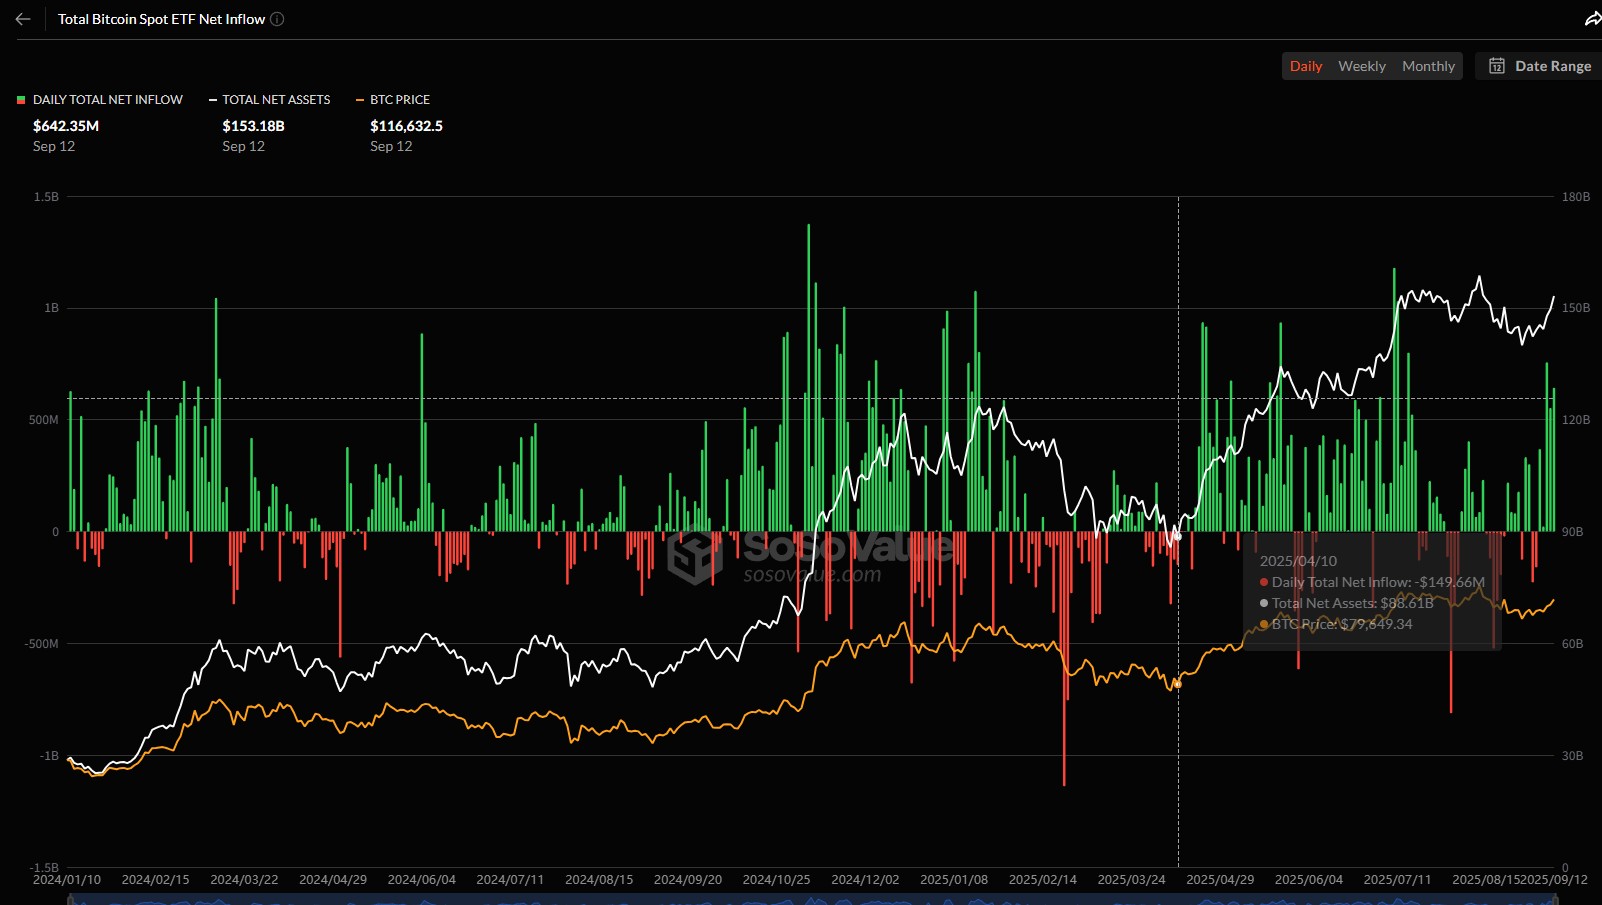Click the 2025/04/29 date axis label

pyautogui.click(x=1220, y=880)
